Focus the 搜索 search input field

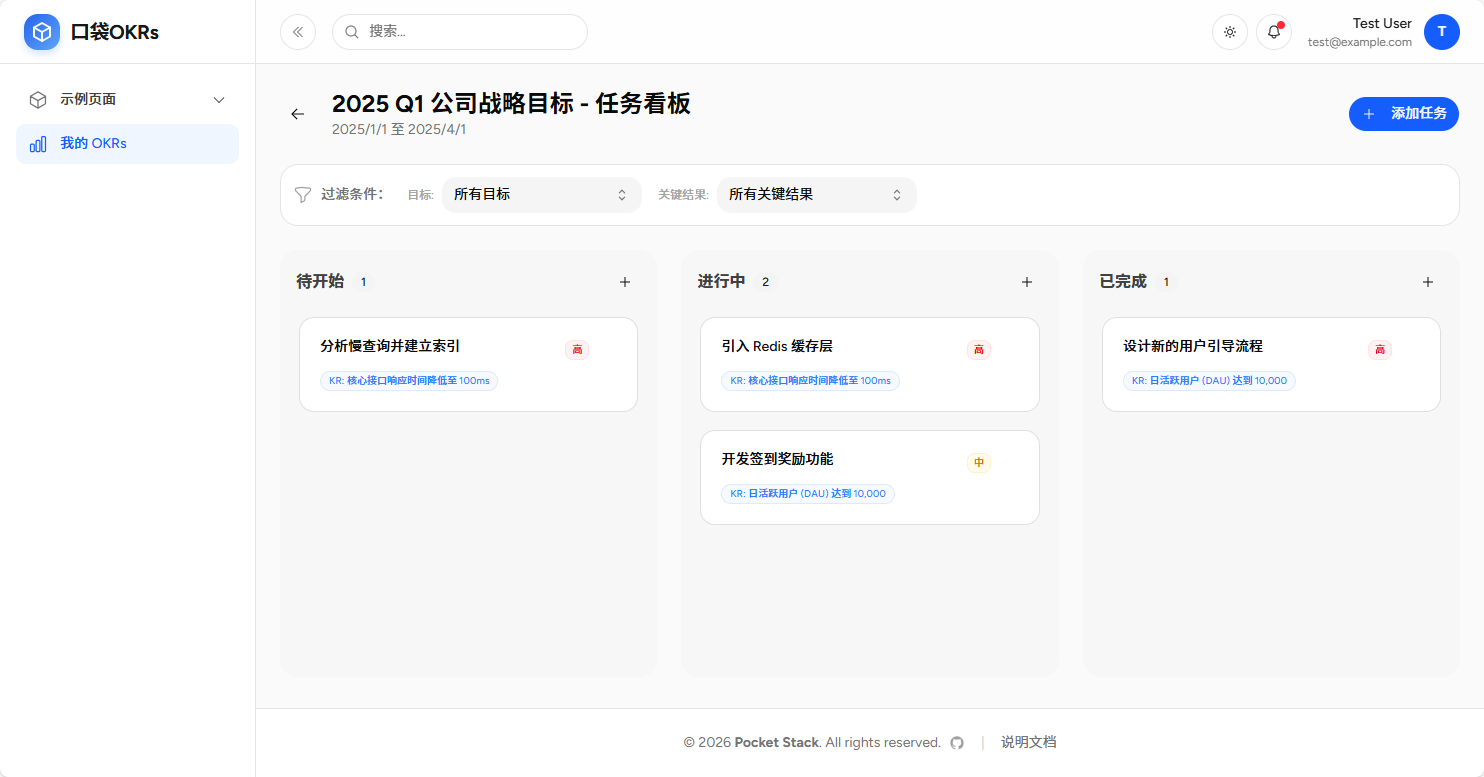tap(470, 32)
